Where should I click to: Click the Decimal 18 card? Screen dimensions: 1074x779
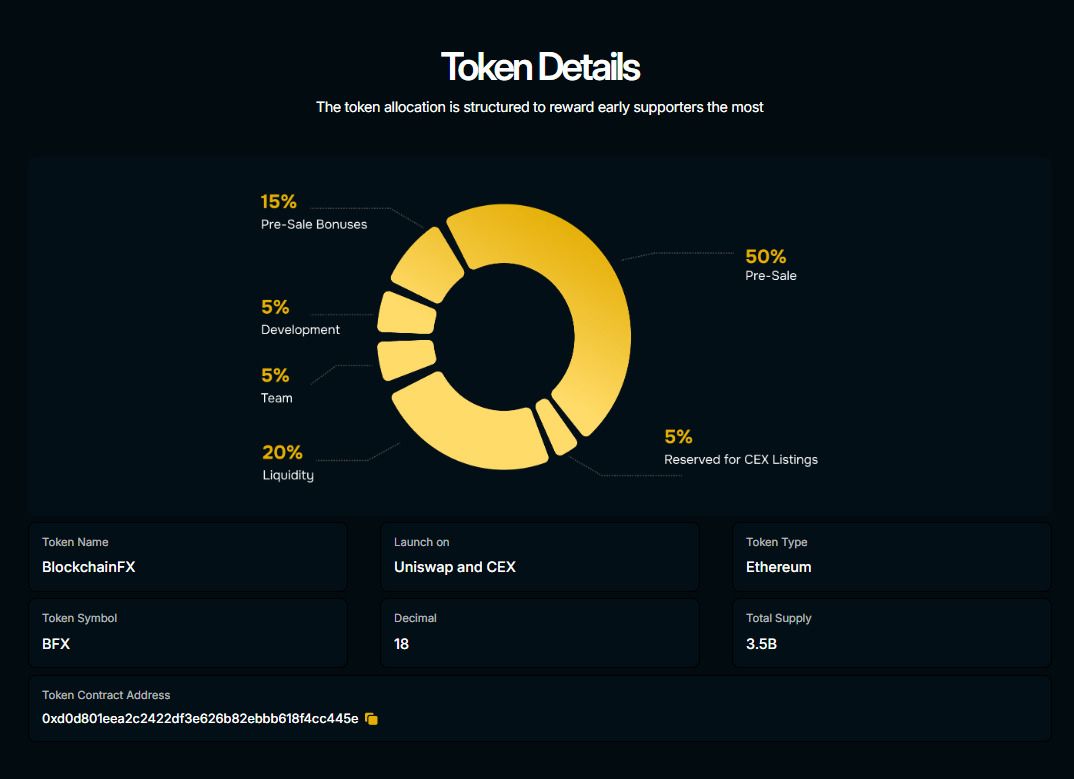[x=540, y=633]
